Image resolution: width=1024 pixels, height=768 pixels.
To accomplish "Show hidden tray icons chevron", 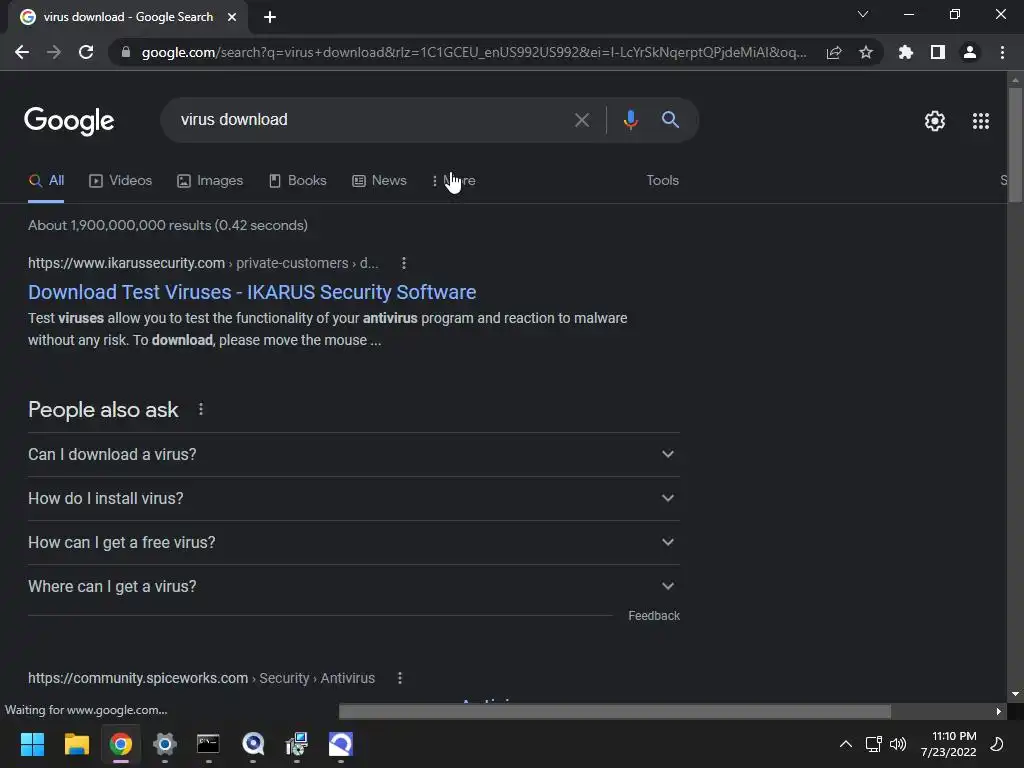I will tap(845, 744).
